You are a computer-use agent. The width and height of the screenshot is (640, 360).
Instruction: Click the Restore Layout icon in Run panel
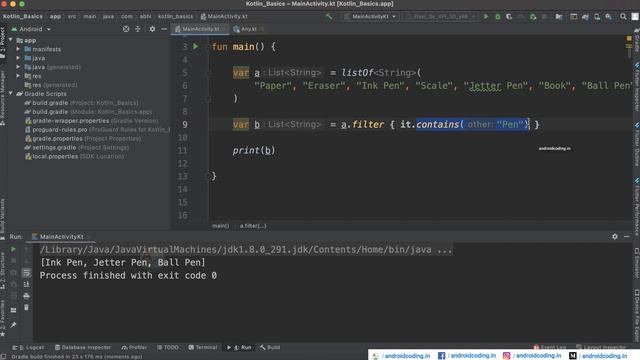(13, 310)
